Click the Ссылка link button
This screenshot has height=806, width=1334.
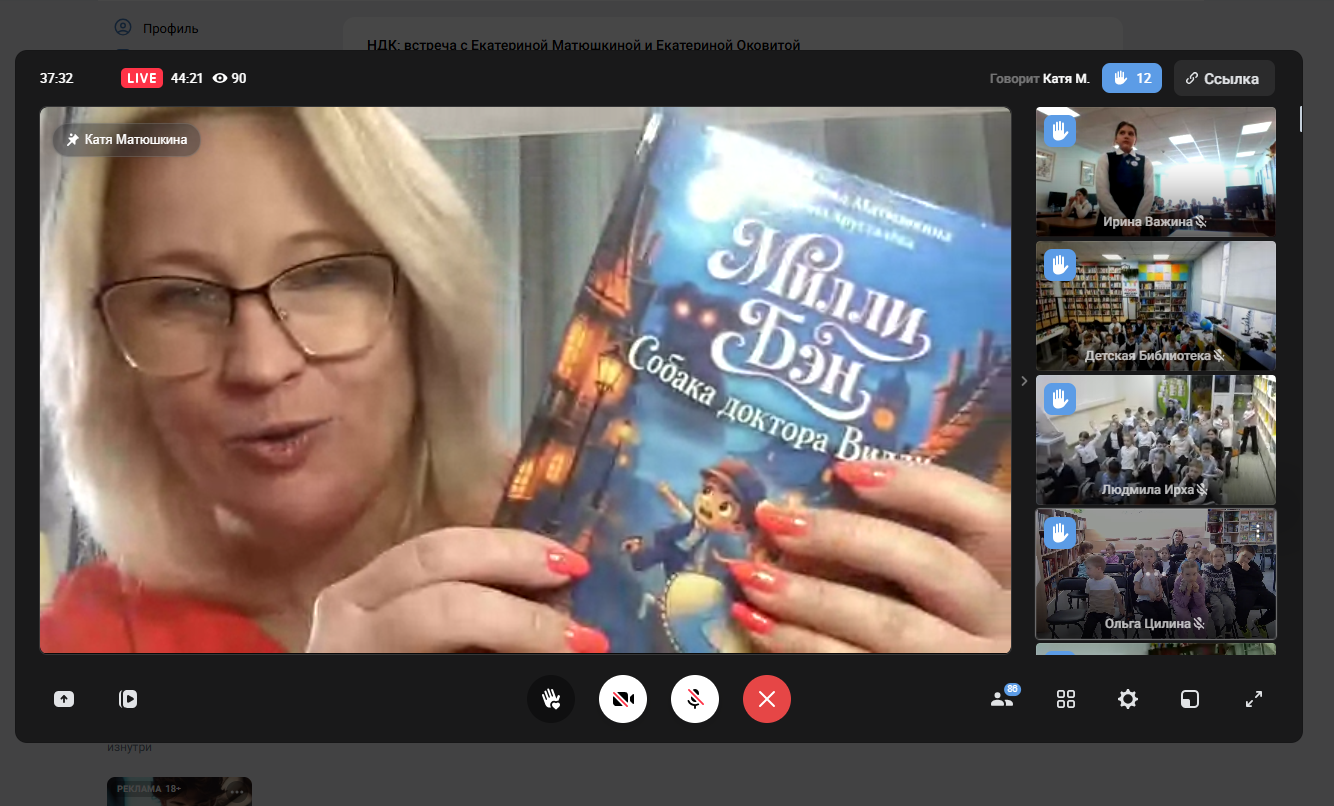coord(1224,78)
